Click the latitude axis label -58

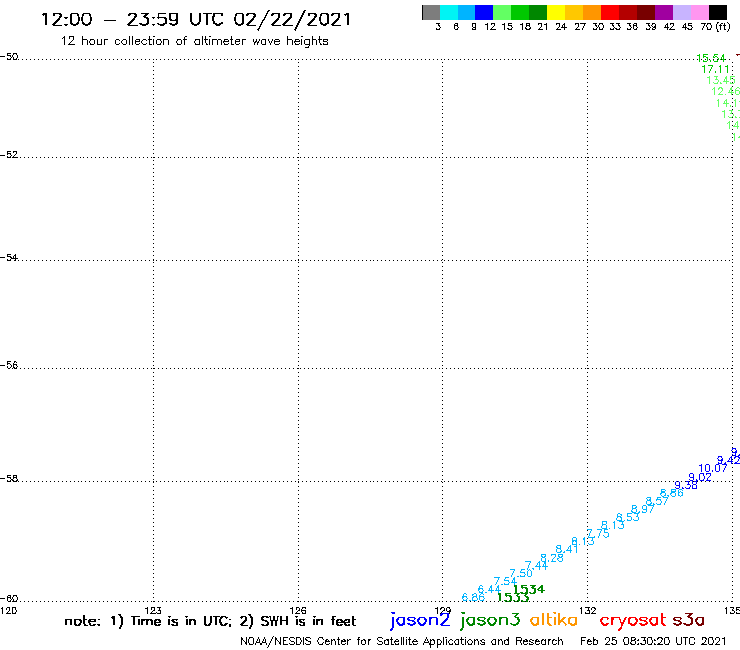click(x=9, y=479)
